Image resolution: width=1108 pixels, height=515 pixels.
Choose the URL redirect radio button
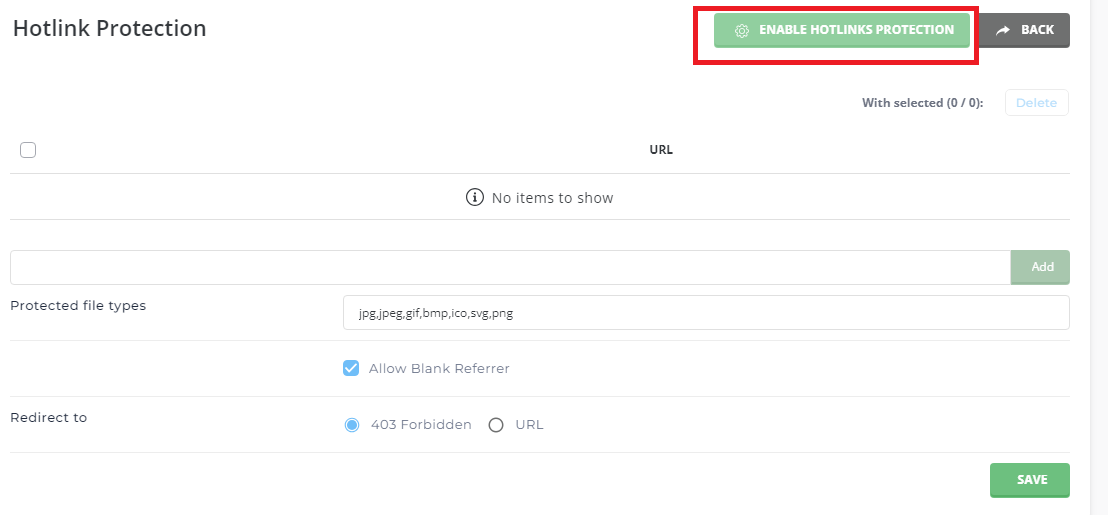496,425
